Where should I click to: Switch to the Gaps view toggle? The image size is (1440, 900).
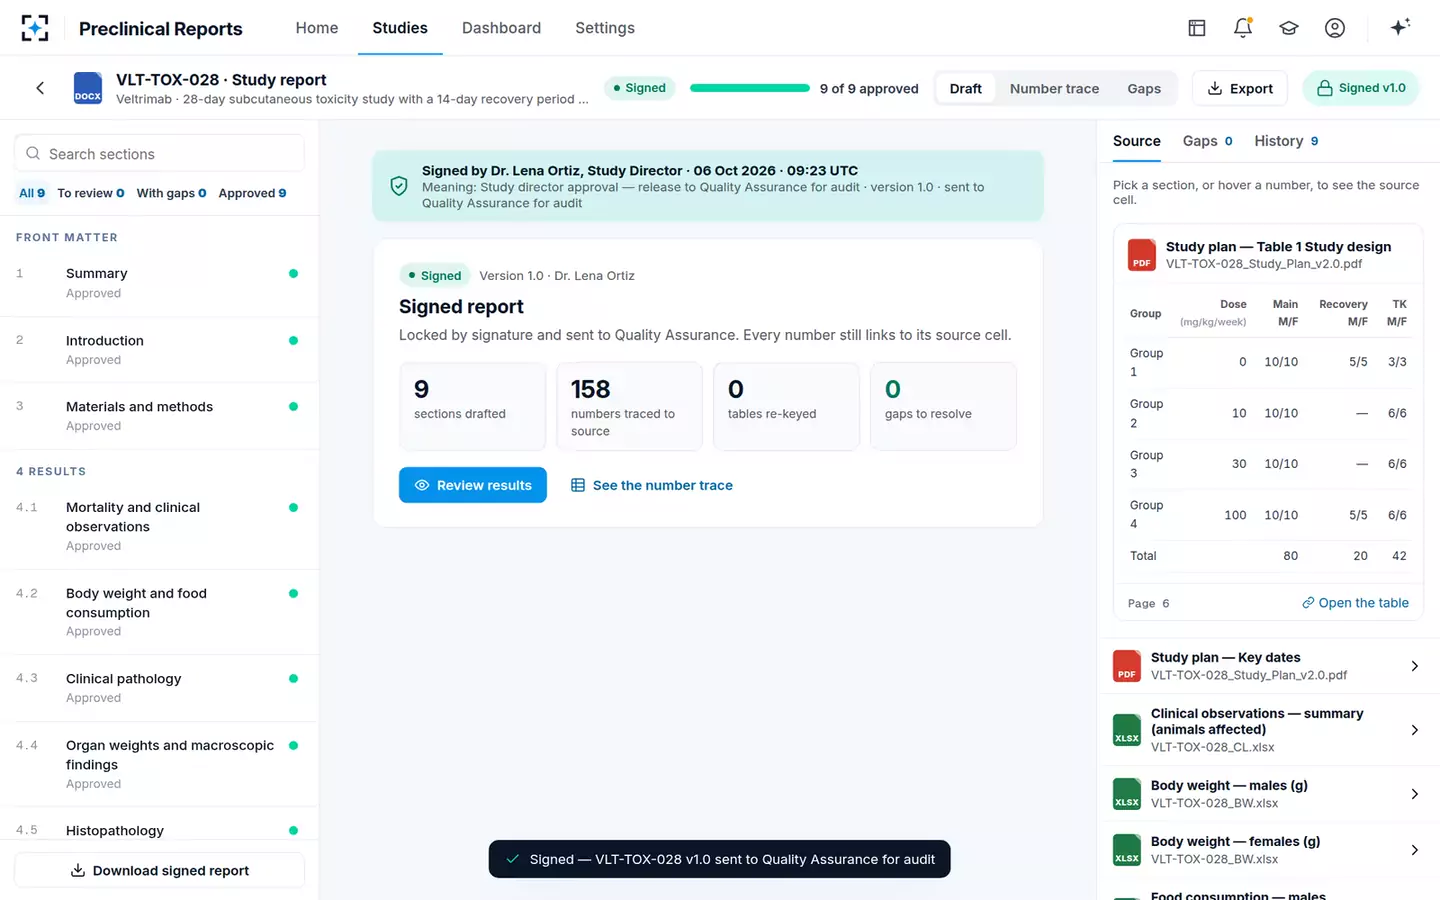tap(1144, 88)
